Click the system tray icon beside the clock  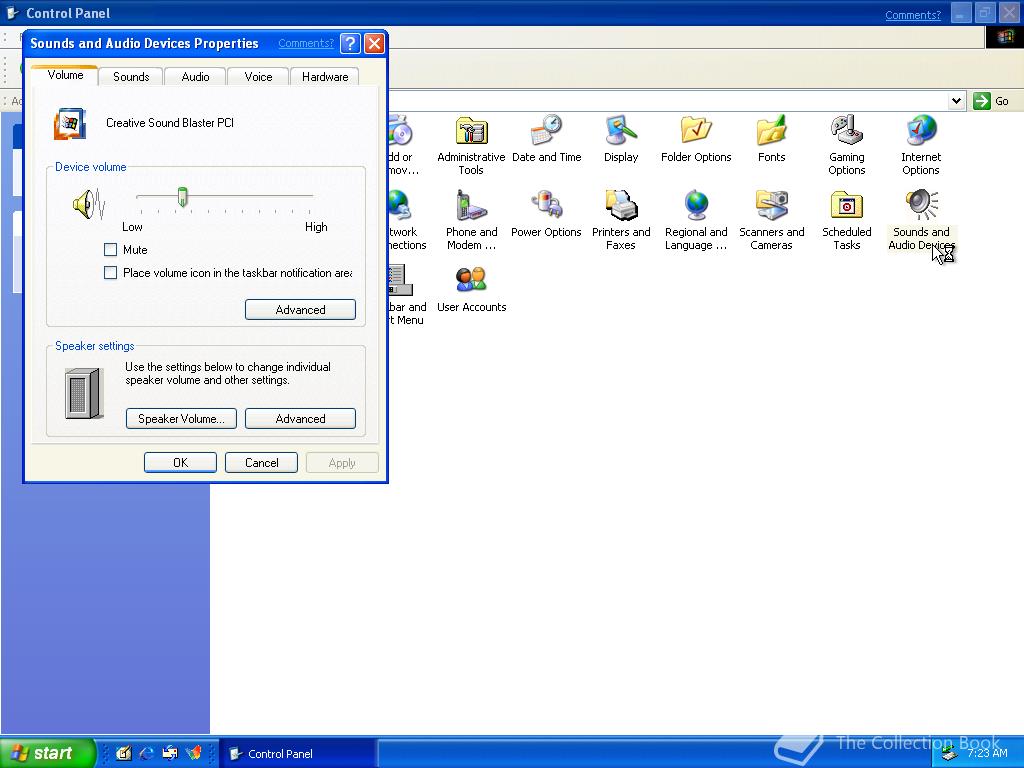[950, 754]
